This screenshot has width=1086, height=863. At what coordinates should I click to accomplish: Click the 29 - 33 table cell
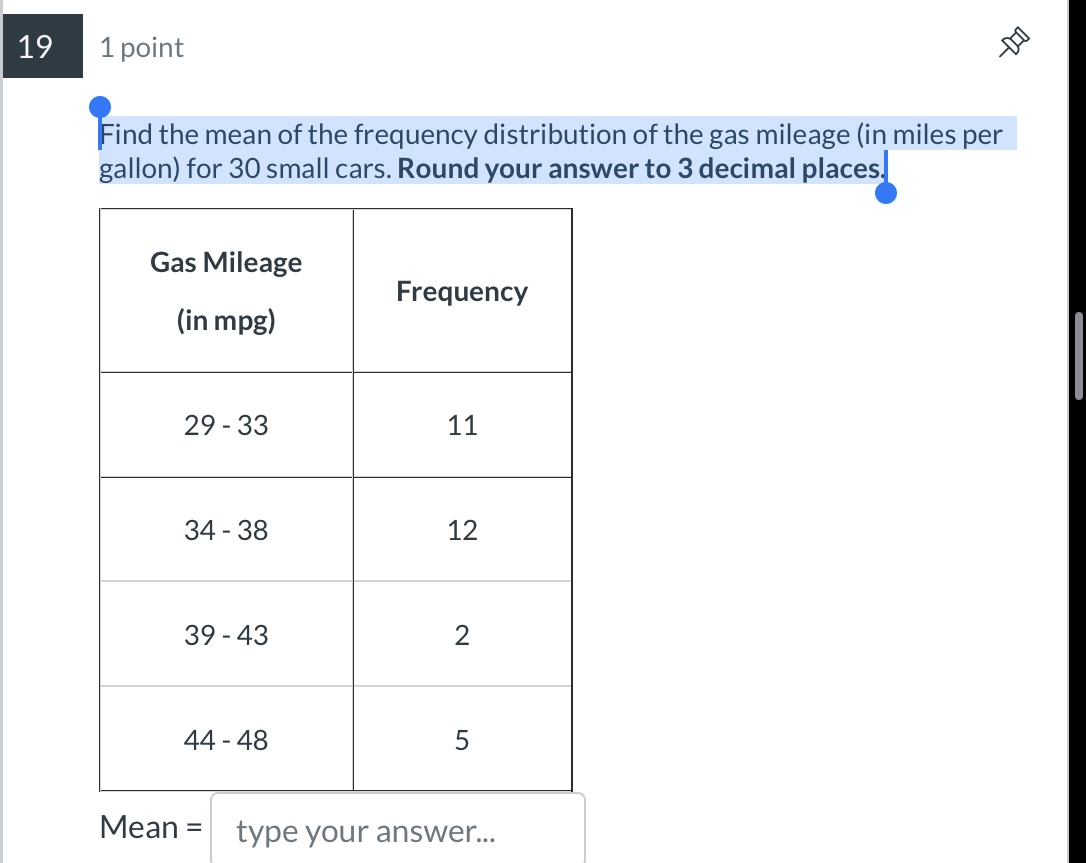pyautogui.click(x=226, y=424)
